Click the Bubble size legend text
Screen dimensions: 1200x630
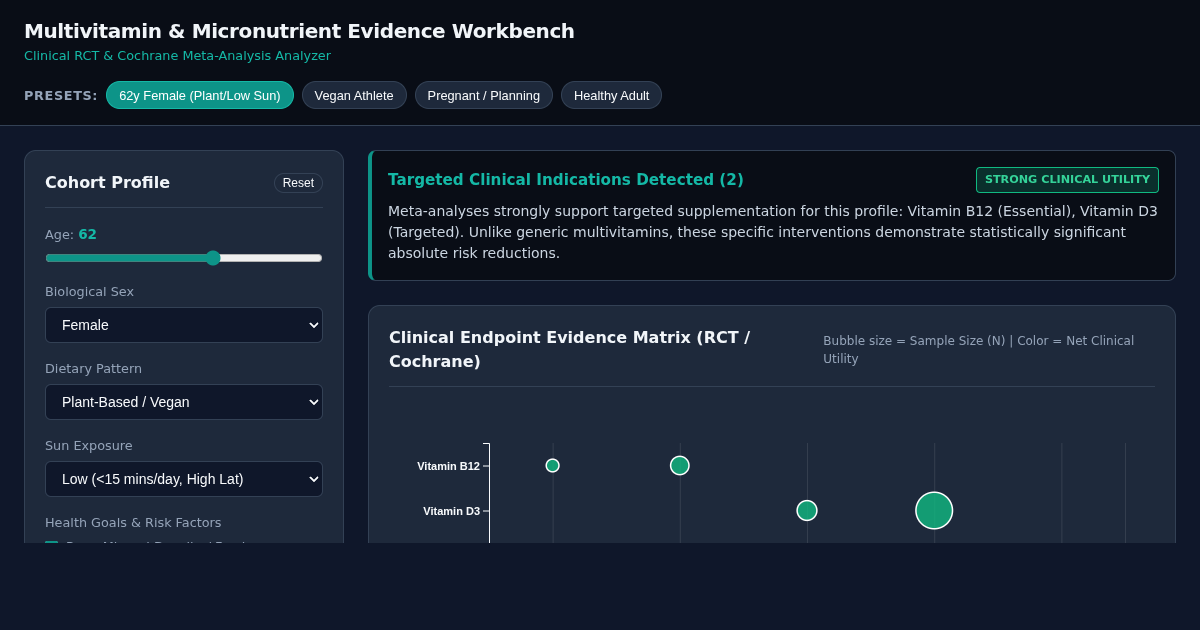tap(978, 350)
